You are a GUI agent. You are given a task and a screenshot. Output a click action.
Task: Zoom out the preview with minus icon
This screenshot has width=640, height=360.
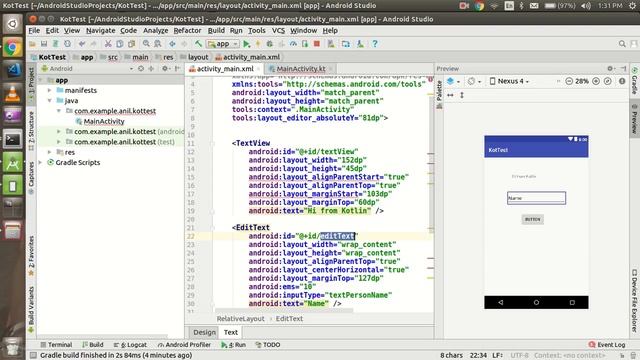569,81
